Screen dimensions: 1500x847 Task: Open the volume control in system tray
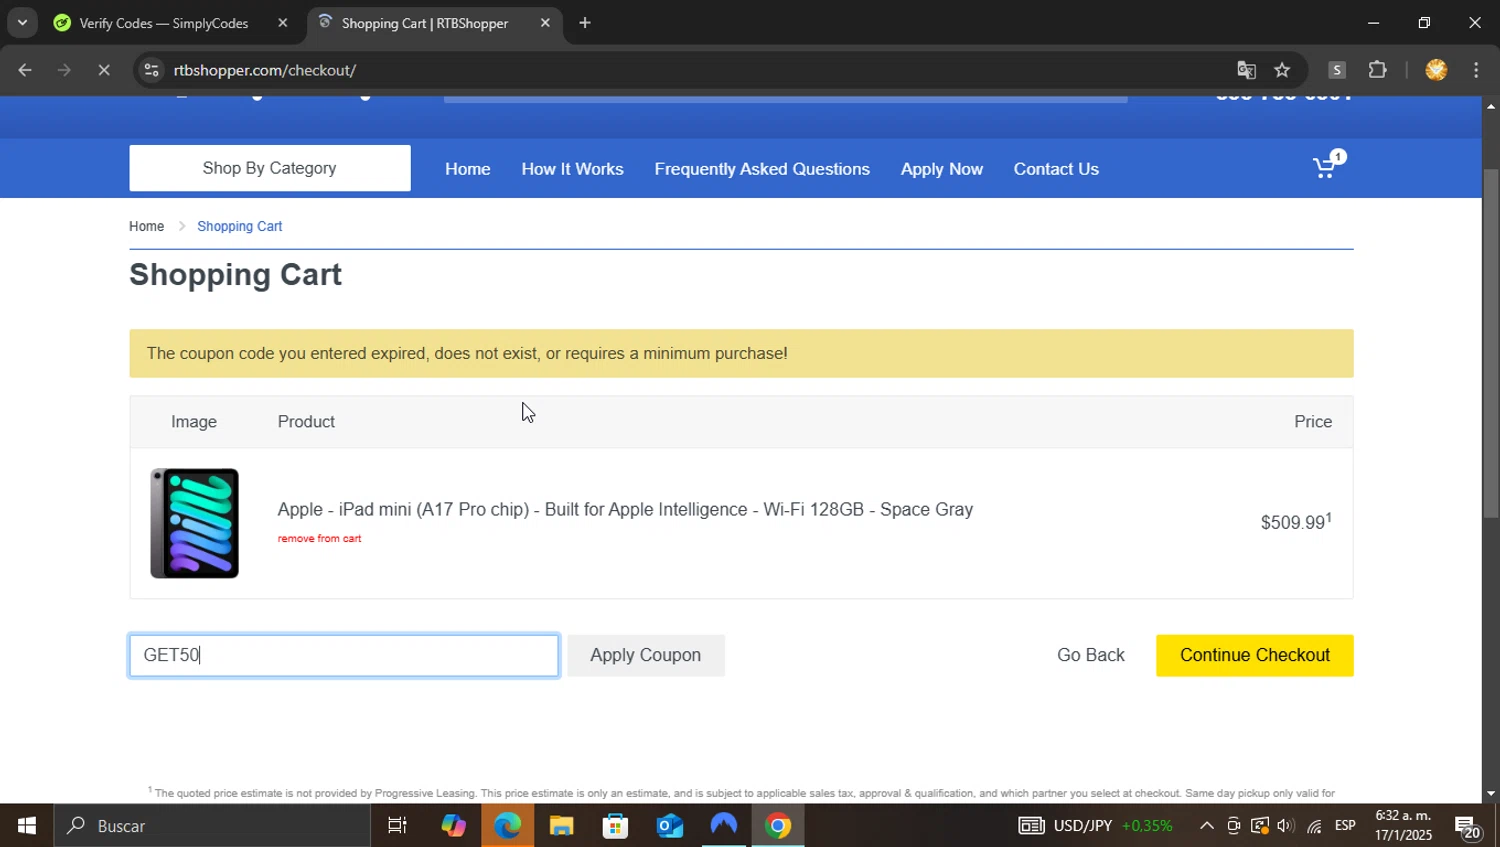(x=1286, y=826)
